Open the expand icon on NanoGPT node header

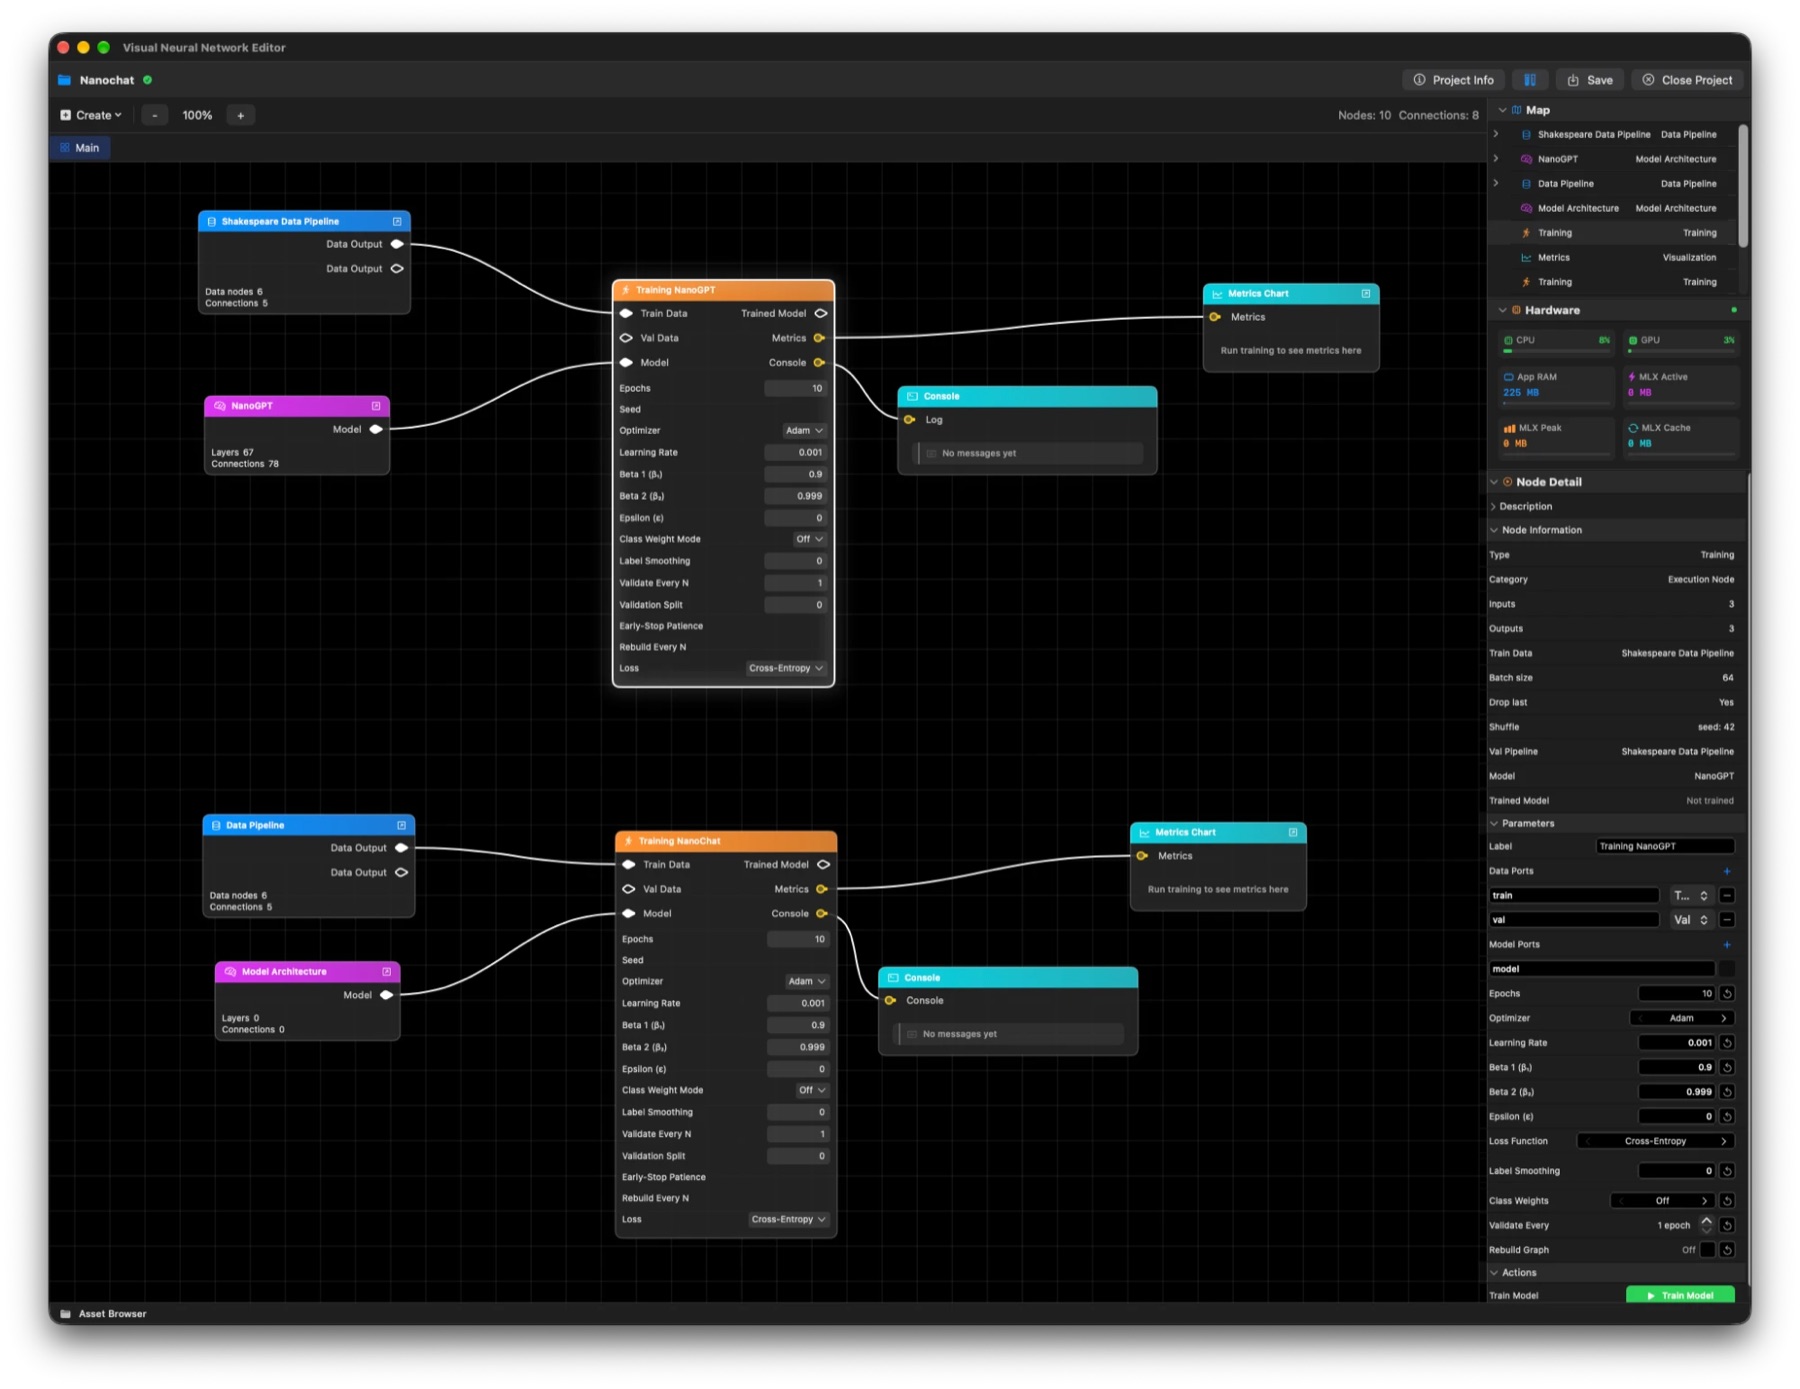pos(376,406)
